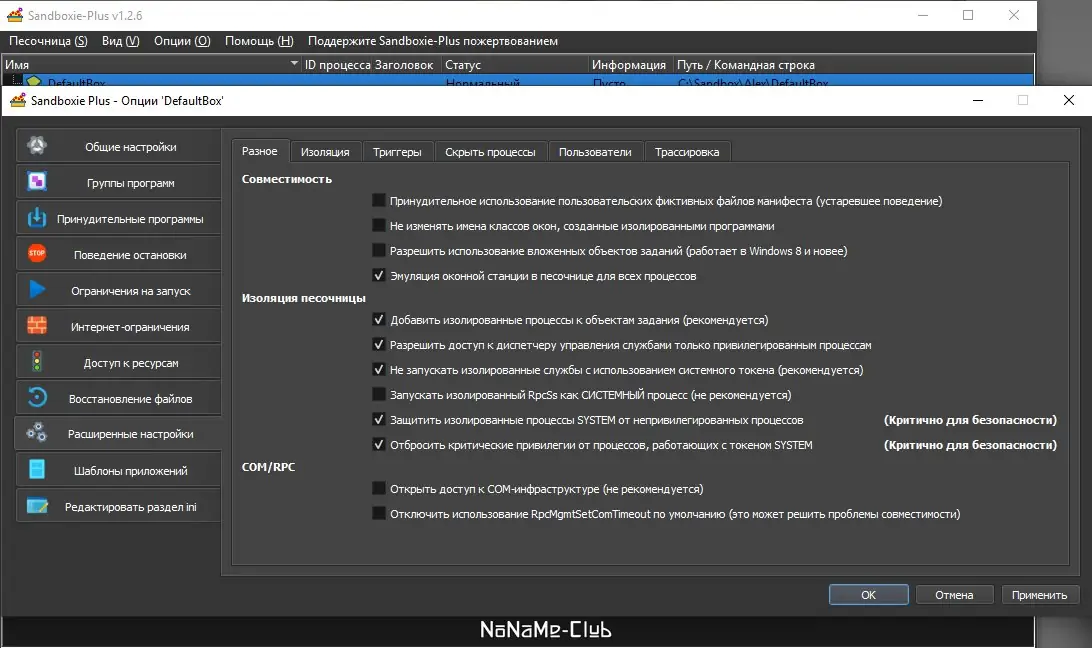Open Доступ к ресурсам section

[x=118, y=362]
